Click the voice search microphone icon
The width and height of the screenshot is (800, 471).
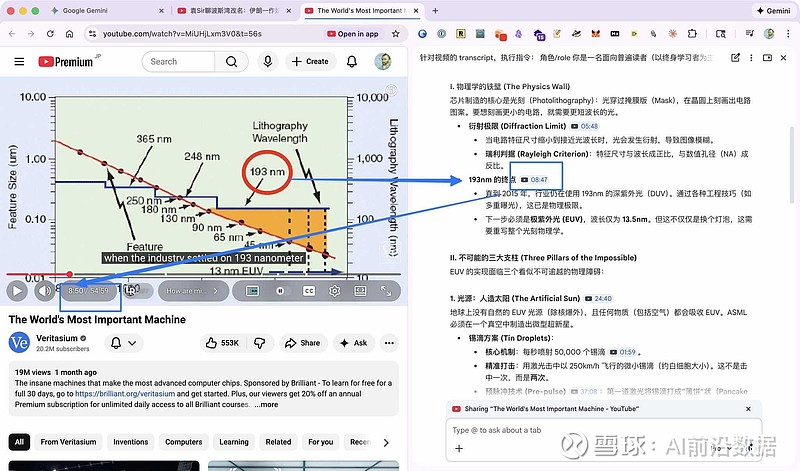[x=267, y=61]
